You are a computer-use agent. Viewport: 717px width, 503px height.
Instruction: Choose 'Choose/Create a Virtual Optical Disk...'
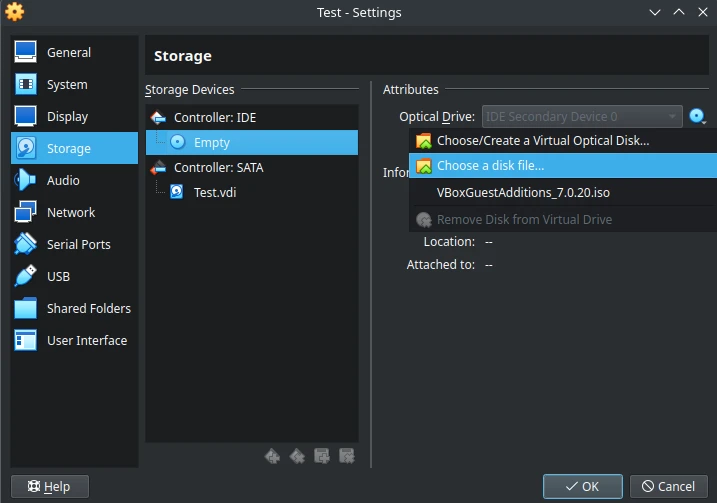tap(563, 141)
